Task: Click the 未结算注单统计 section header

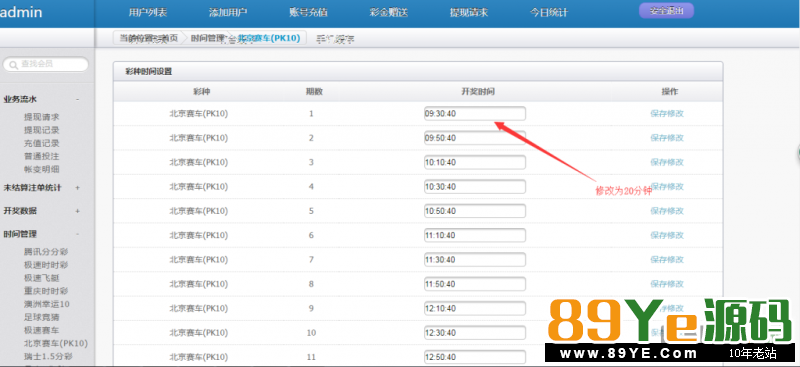Action: pos(32,188)
